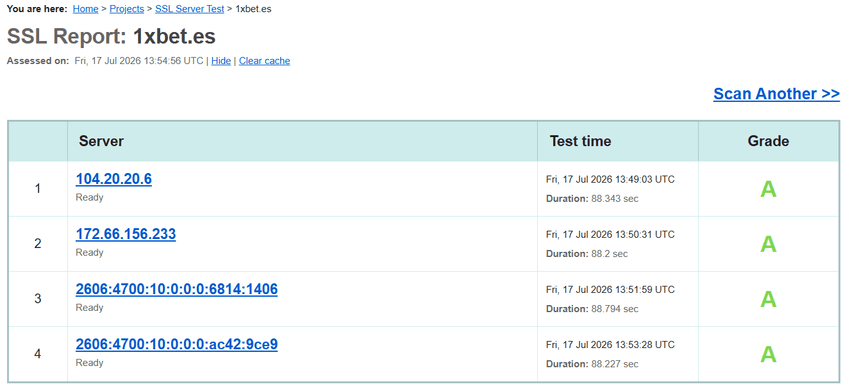Select the 13:51:59 UTC test time
The width and height of the screenshot is (850, 389).
[610, 290]
